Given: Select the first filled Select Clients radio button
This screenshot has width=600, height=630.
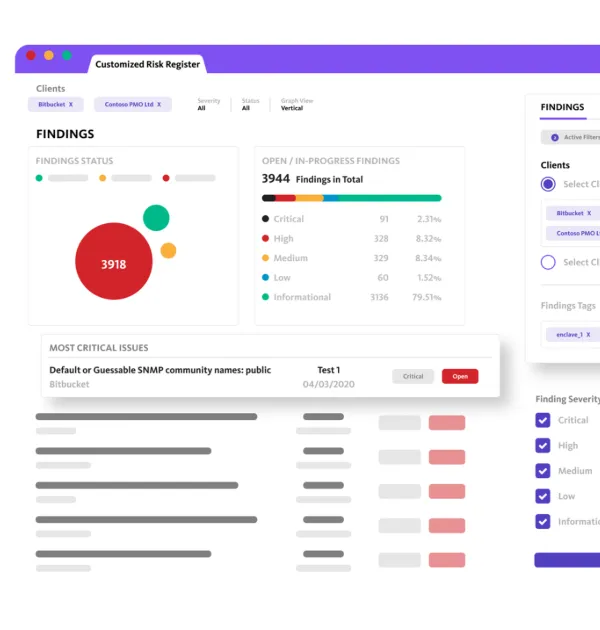Looking at the screenshot, I should 548,184.
